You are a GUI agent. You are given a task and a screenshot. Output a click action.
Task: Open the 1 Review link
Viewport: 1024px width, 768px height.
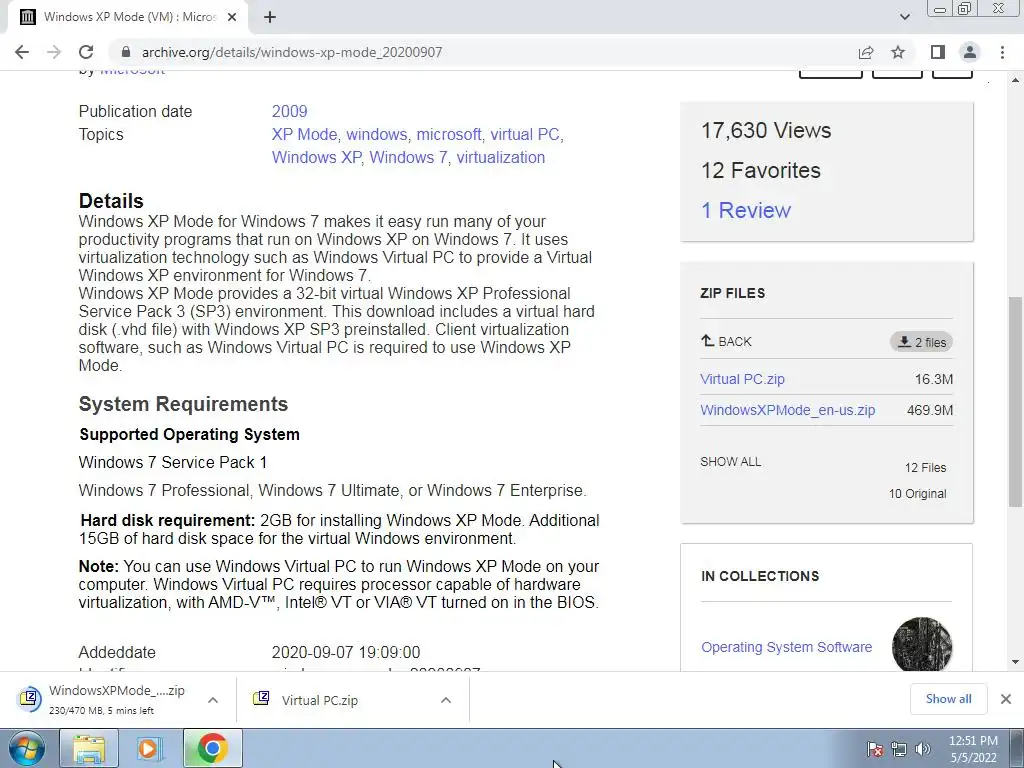[x=746, y=210]
